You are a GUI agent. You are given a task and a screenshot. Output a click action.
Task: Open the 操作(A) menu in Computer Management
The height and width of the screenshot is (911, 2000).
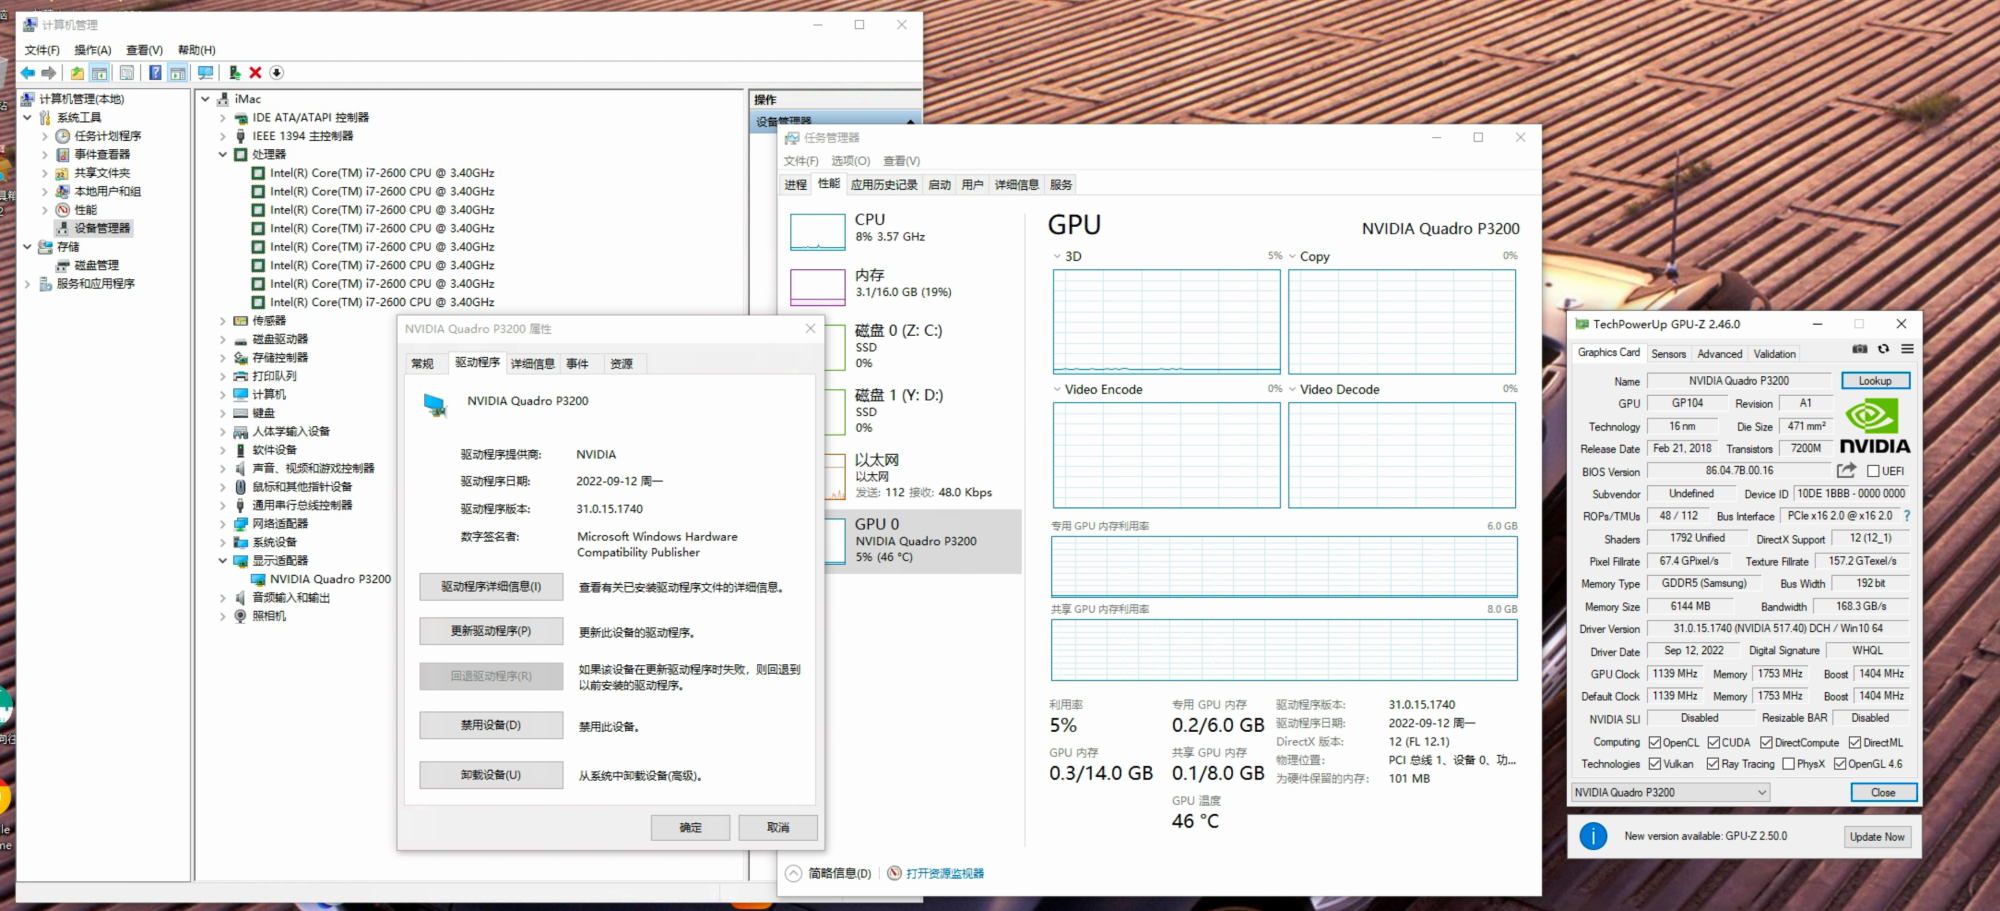coord(93,50)
